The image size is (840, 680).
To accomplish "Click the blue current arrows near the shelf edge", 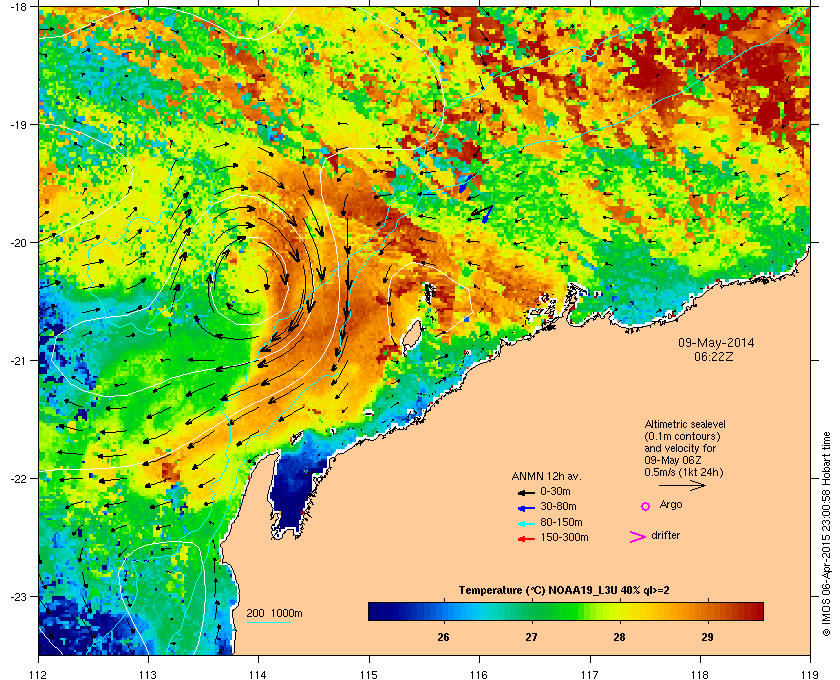I will click(476, 198).
